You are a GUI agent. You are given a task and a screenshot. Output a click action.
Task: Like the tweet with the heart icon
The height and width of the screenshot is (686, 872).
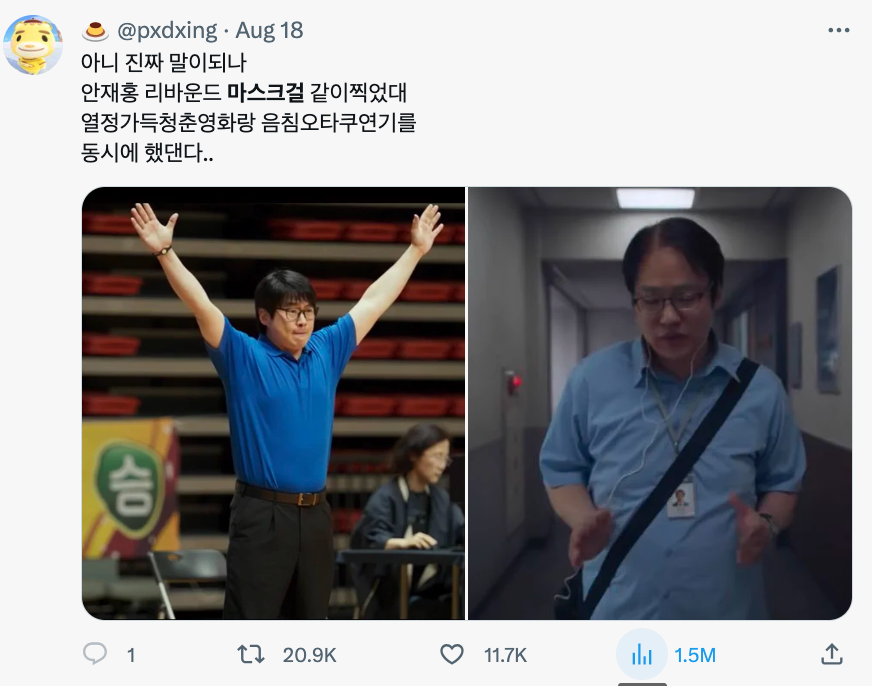tap(452, 654)
